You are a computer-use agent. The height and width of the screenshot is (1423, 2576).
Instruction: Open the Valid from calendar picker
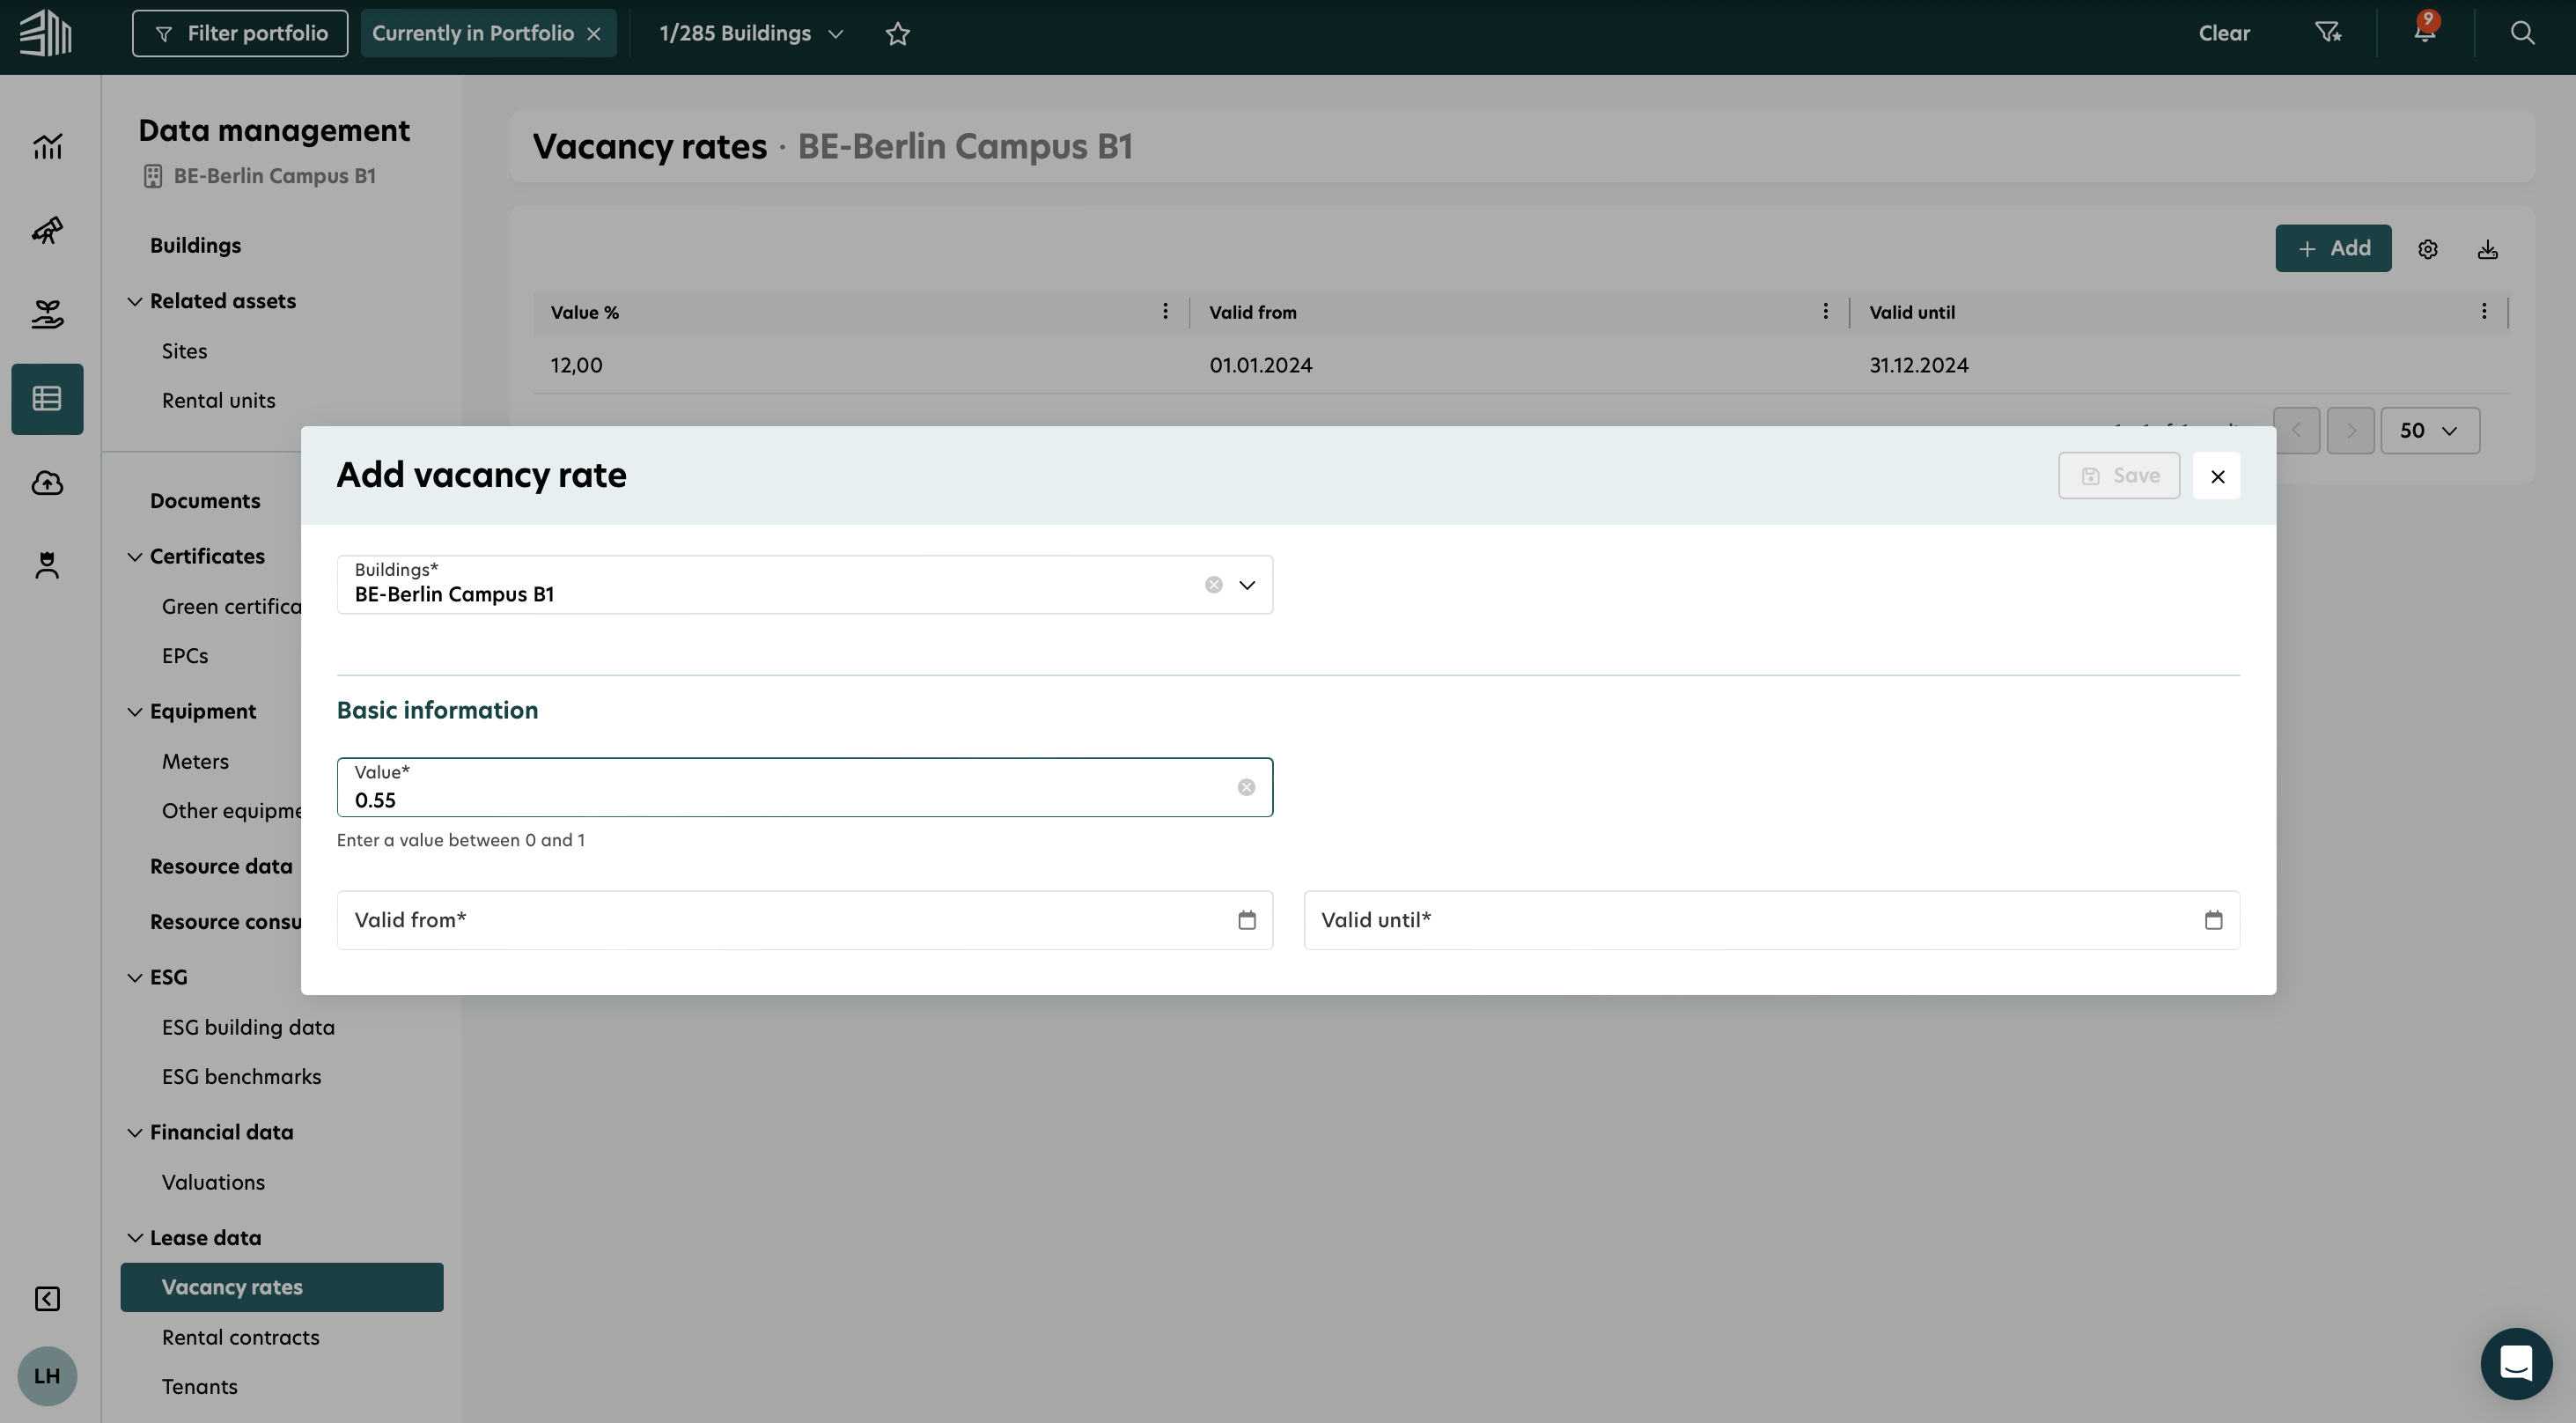(1246, 920)
